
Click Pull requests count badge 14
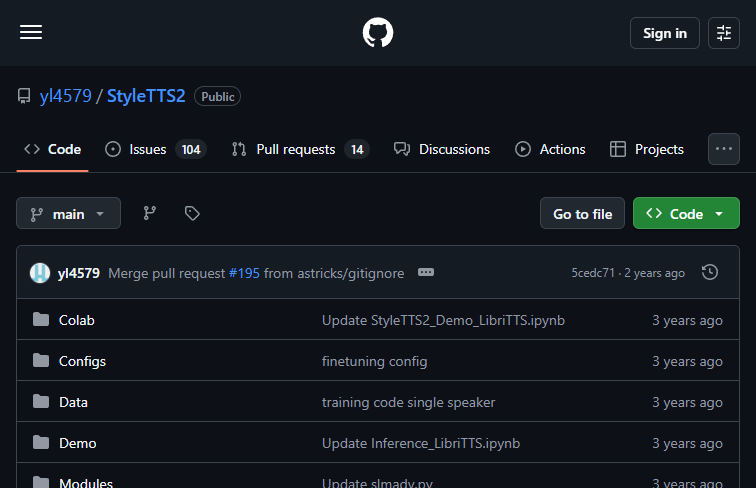point(357,149)
